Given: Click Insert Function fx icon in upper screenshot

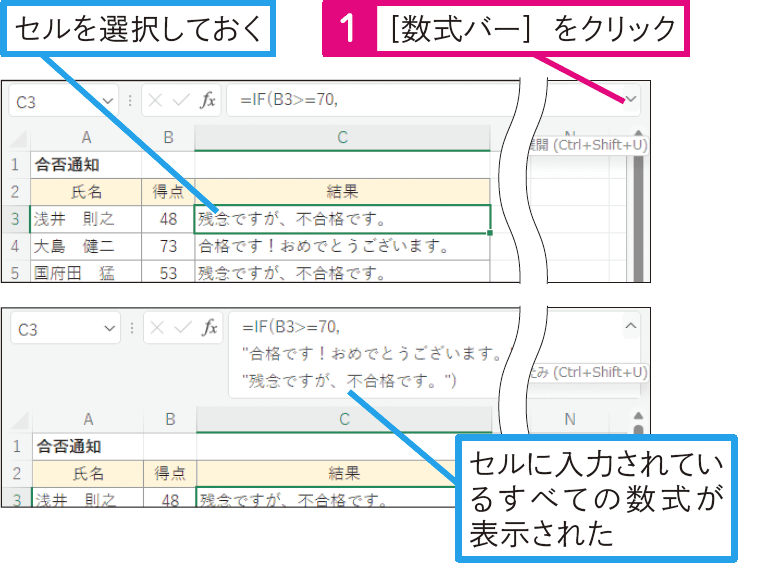Looking at the screenshot, I should pos(208,100).
